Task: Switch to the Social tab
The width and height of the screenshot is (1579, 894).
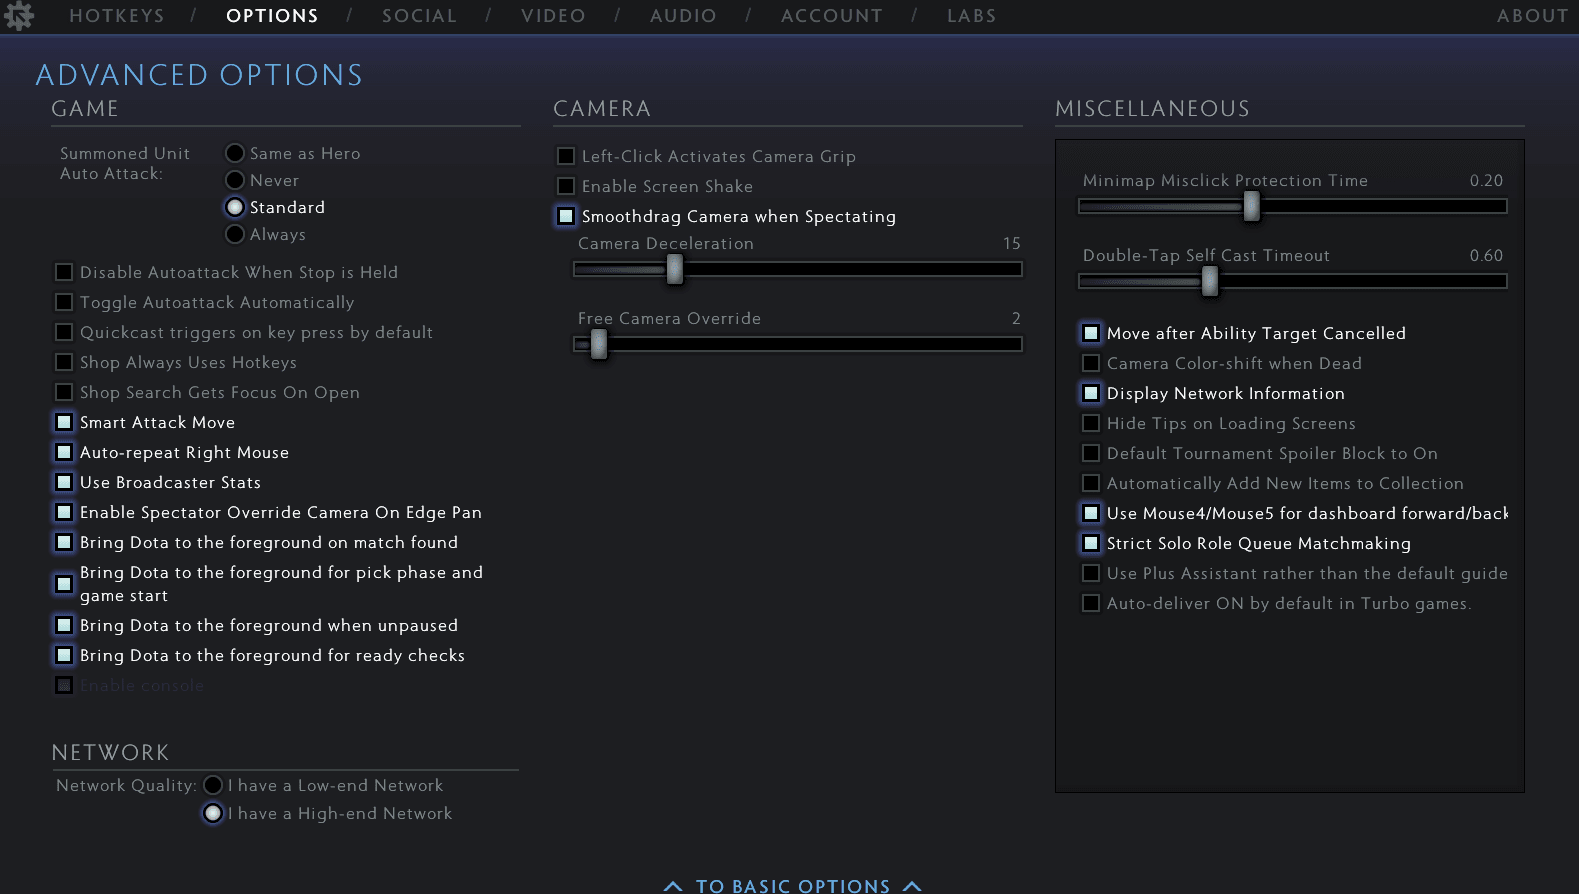Action: click(419, 16)
